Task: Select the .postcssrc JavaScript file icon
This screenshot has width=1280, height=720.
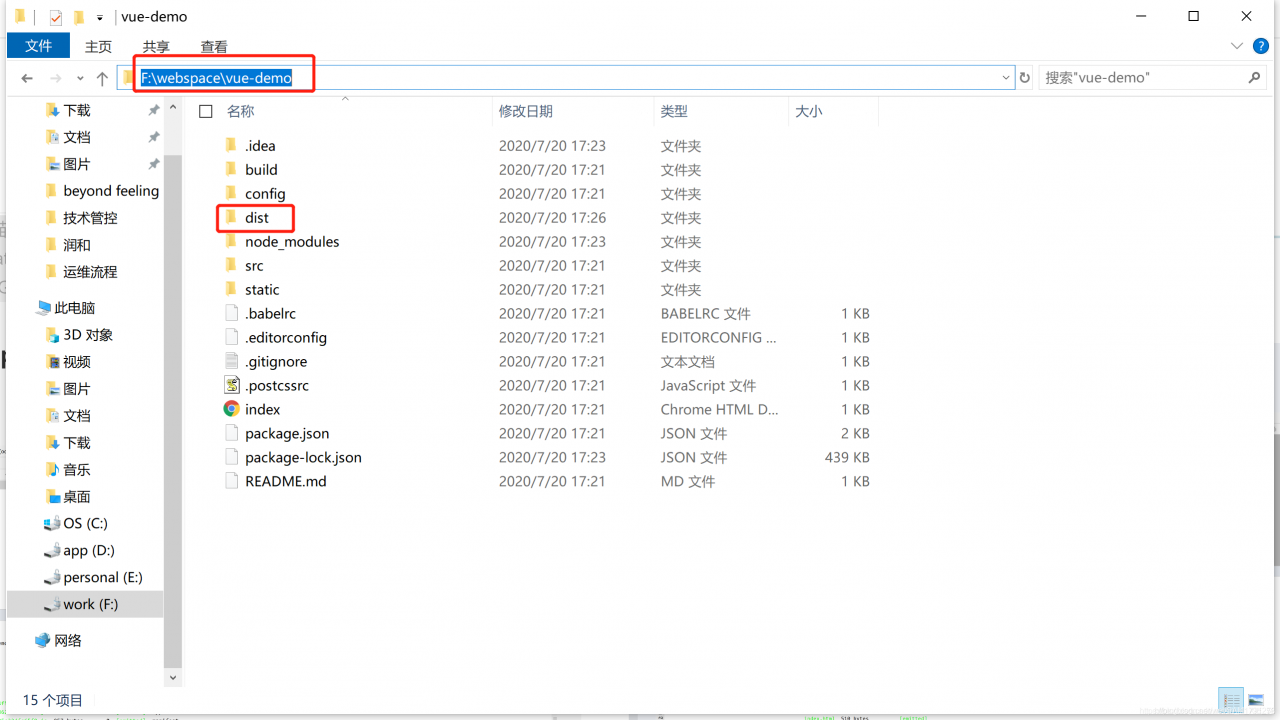Action: pos(231,385)
